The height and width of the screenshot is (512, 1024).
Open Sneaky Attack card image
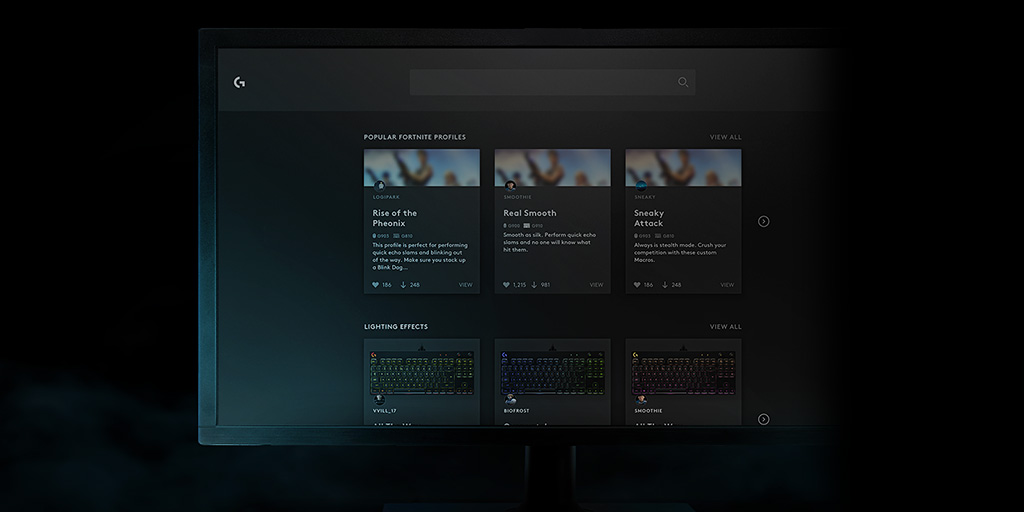point(683,168)
